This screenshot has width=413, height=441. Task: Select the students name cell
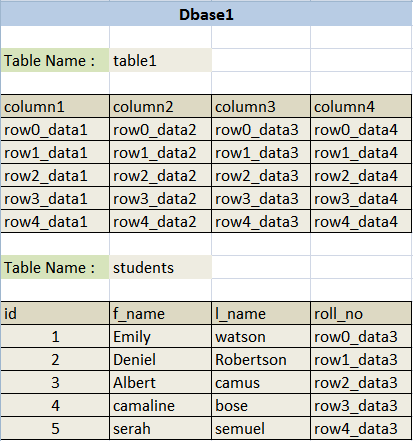point(160,267)
